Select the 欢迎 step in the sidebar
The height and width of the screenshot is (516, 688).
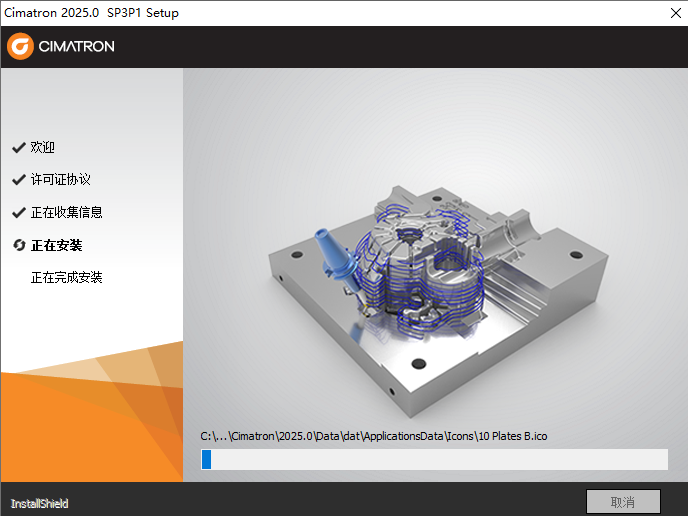(43, 147)
